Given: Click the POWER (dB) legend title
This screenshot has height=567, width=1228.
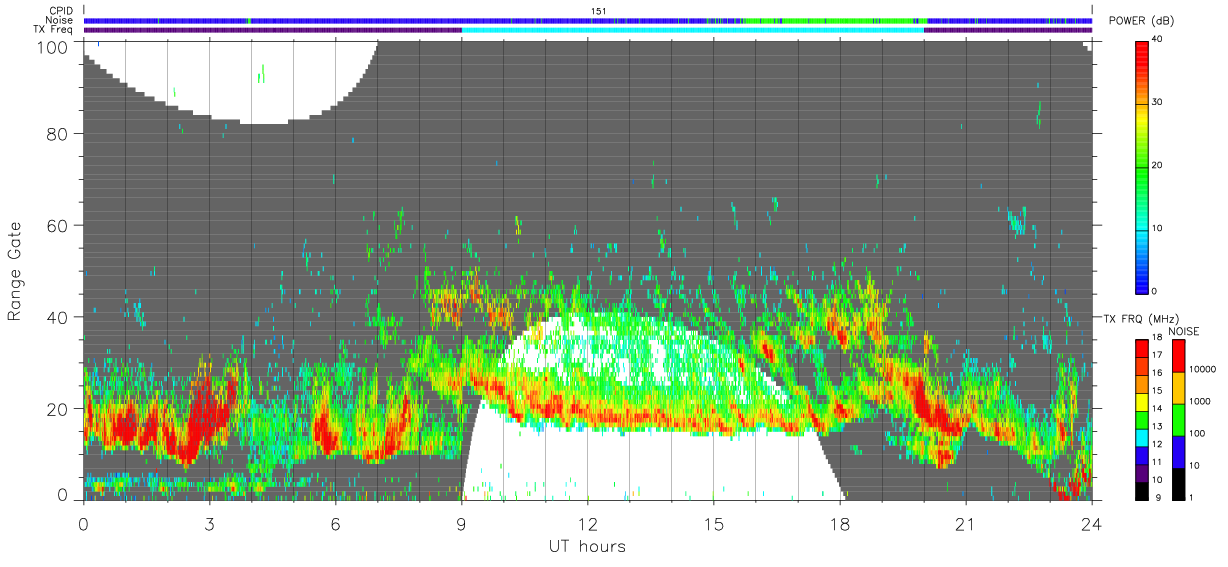Looking at the screenshot, I should coord(1140,22).
